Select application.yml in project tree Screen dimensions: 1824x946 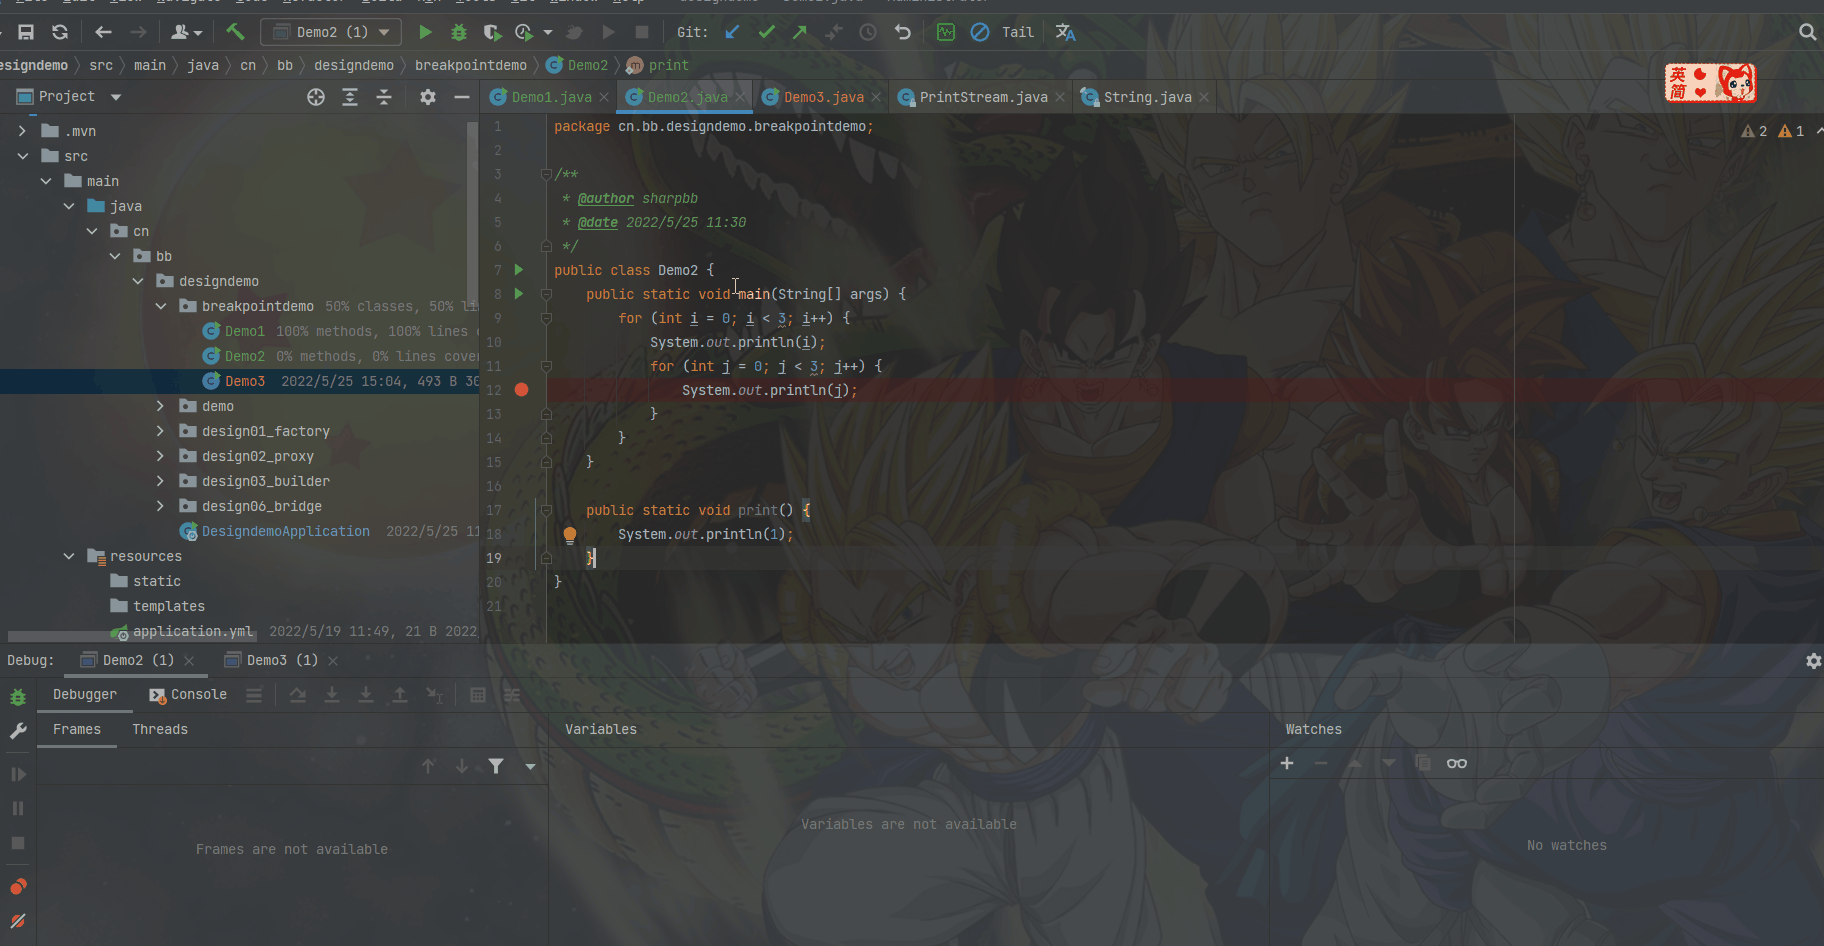[193, 631]
